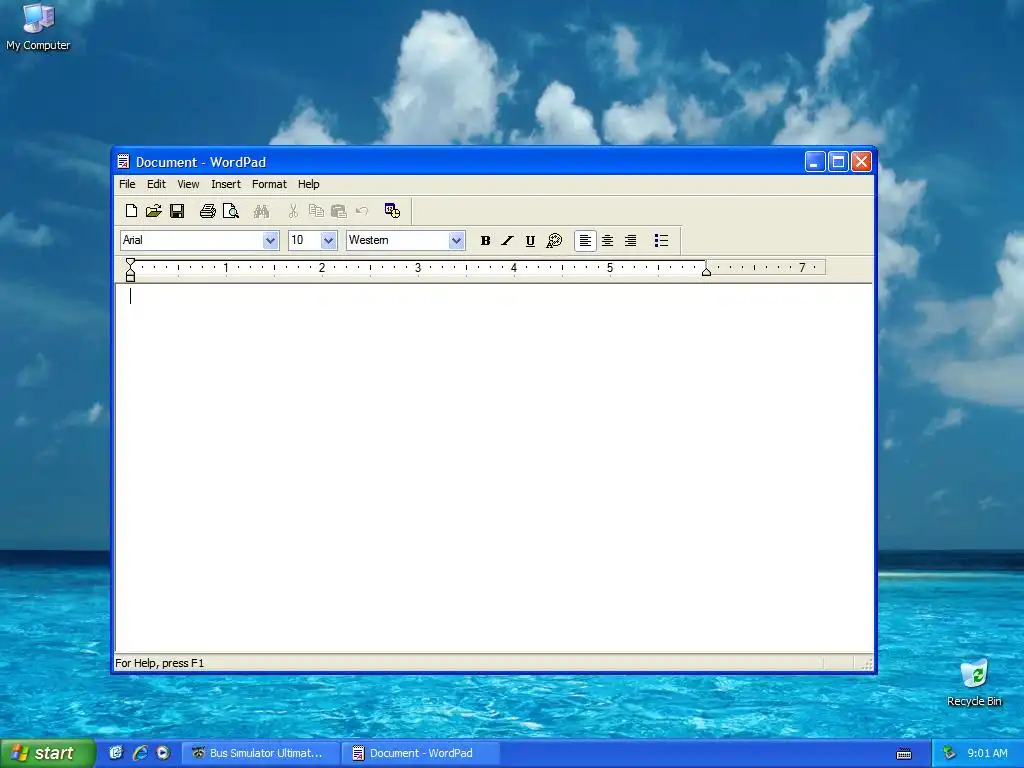Select Align Left paragraph button
The height and width of the screenshot is (768, 1024).
[585, 241]
